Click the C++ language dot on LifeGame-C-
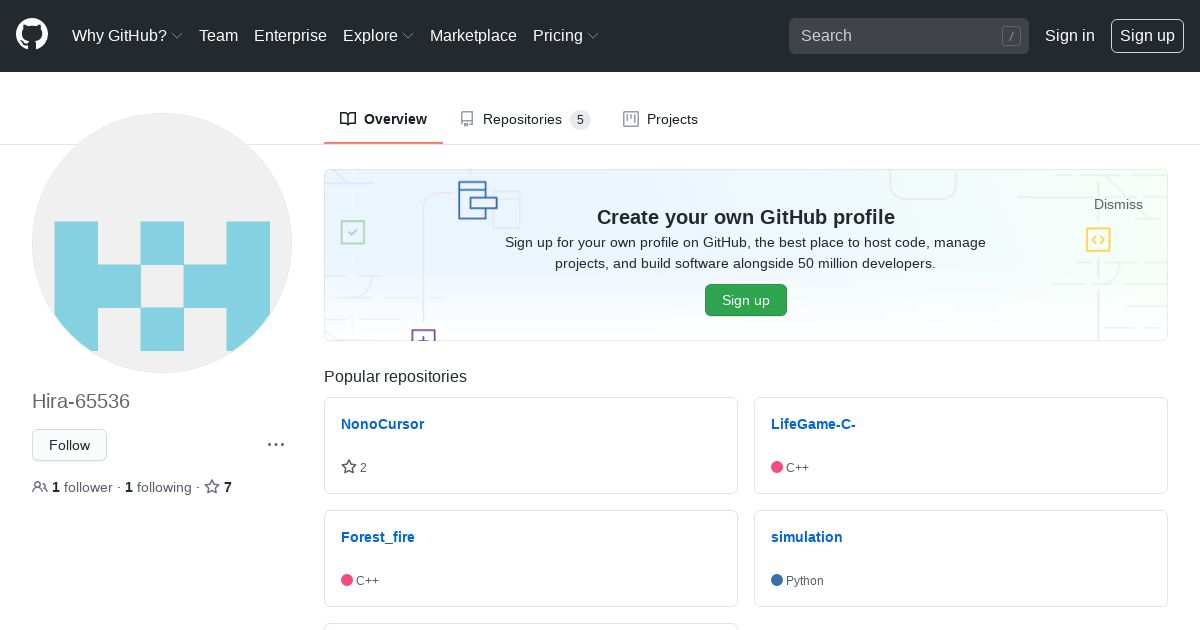The width and height of the screenshot is (1200, 630). pos(777,467)
